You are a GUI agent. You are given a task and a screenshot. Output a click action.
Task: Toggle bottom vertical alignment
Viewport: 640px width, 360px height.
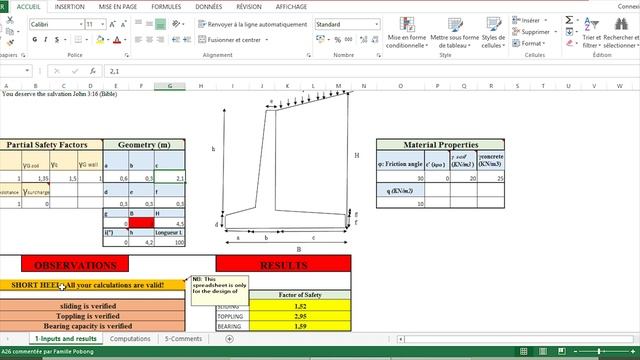[x=160, y=24]
